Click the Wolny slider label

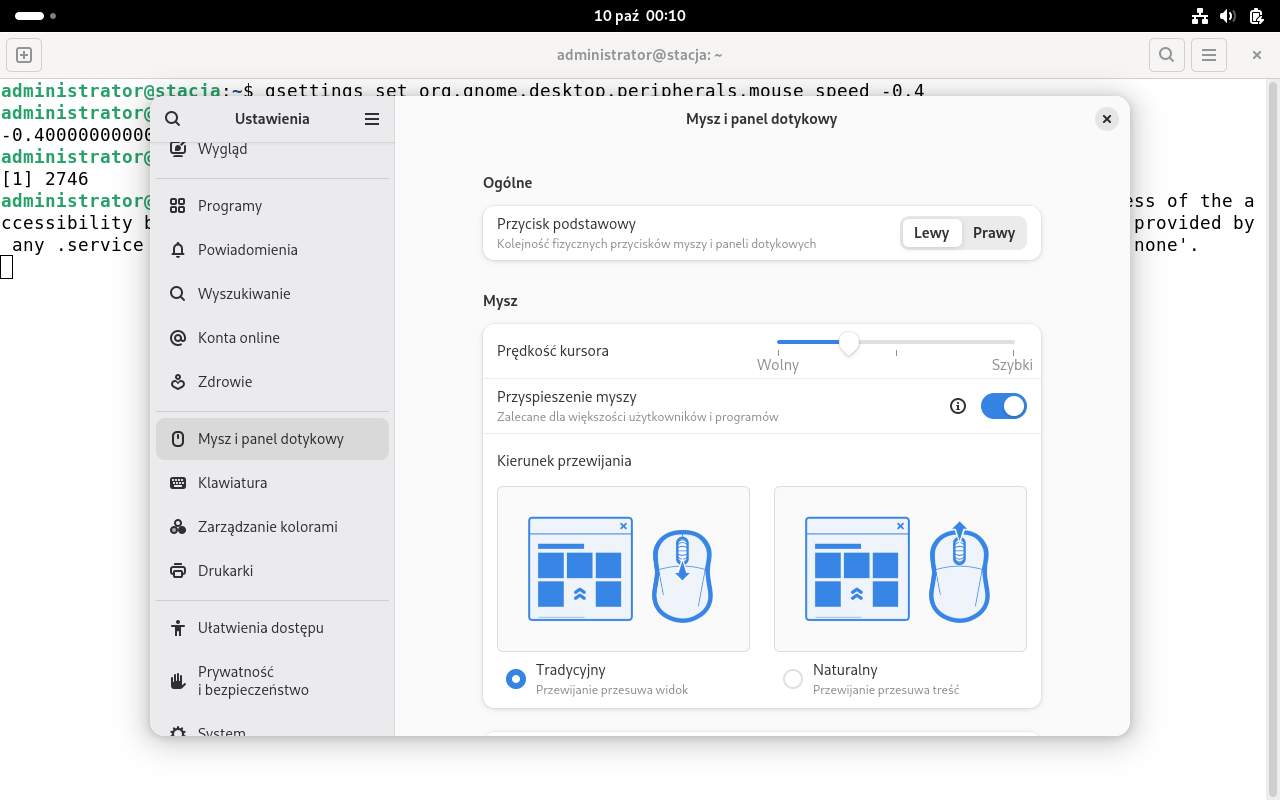pos(778,365)
